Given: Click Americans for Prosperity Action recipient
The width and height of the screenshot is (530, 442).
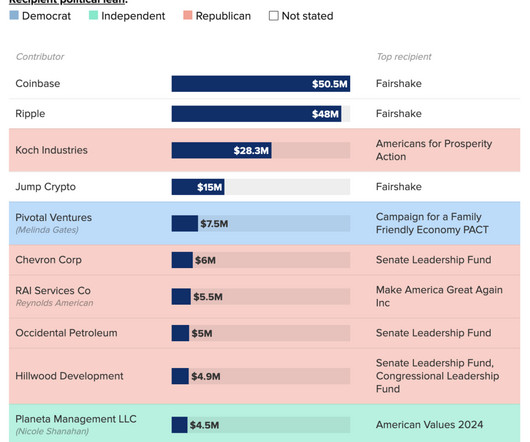Looking at the screenshot, I should [434, 150].
